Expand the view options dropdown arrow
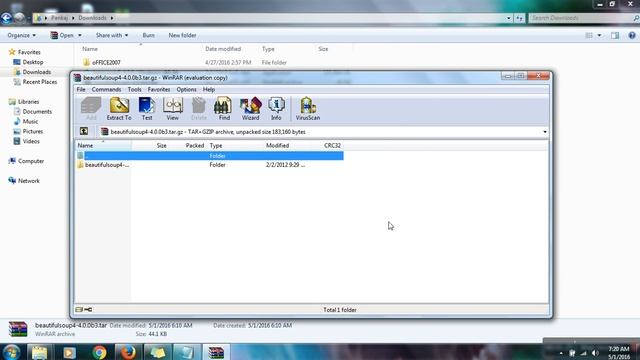Viewport: 640px width, 360px height. click(599, 36)
